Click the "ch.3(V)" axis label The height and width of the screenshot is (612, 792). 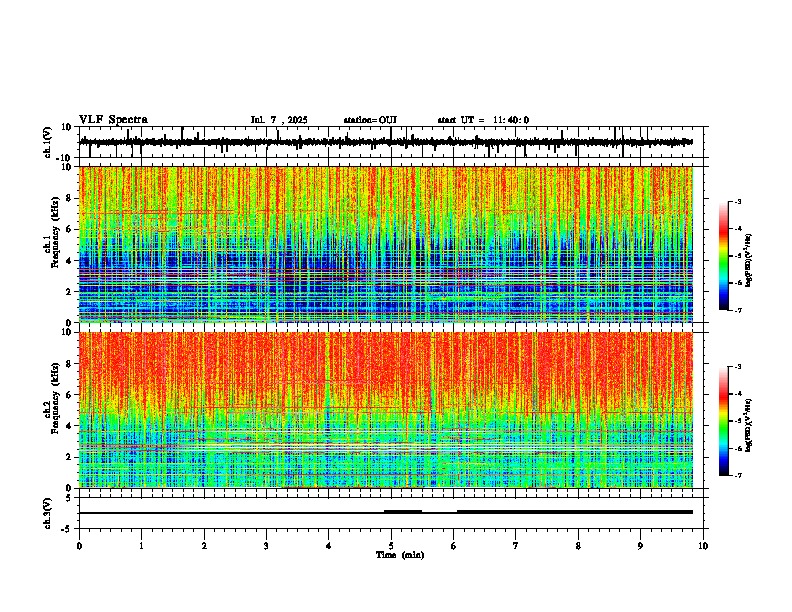point(47,513)
